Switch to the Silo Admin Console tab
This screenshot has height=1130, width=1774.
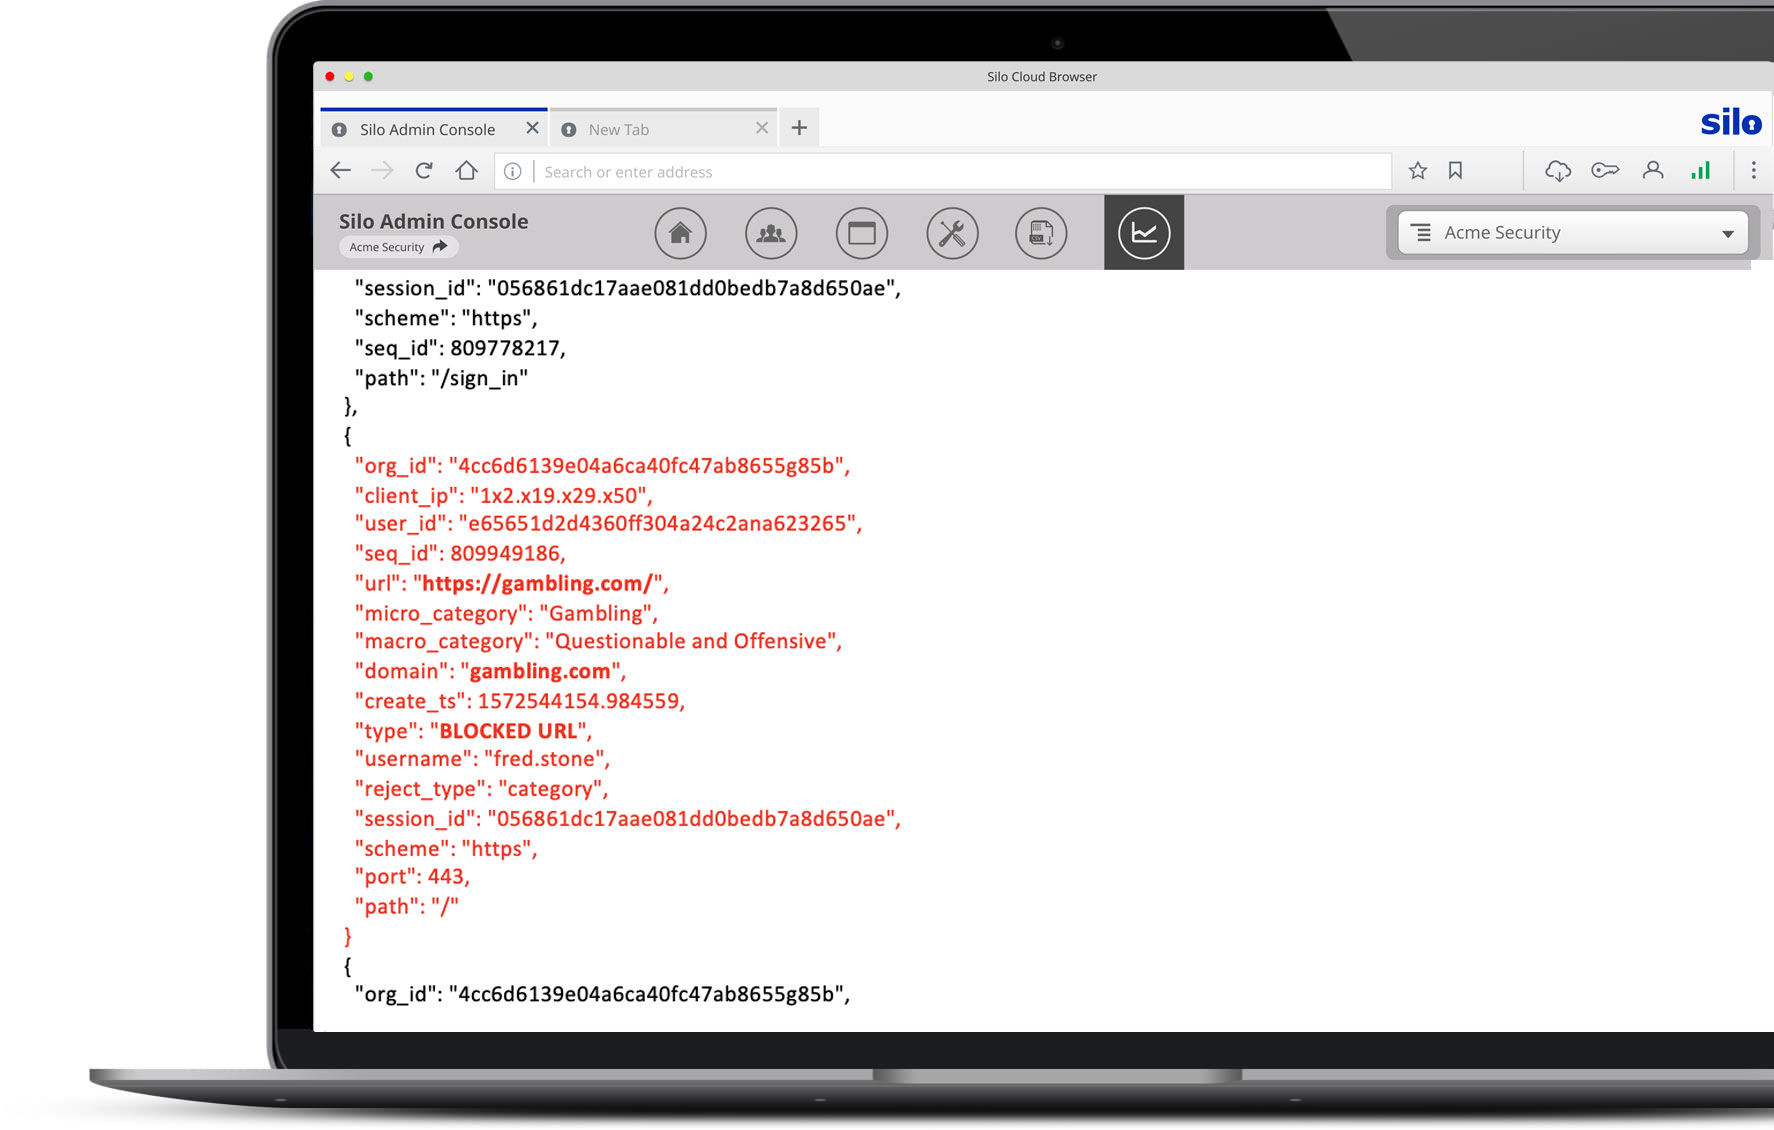[x=430, y=128]
